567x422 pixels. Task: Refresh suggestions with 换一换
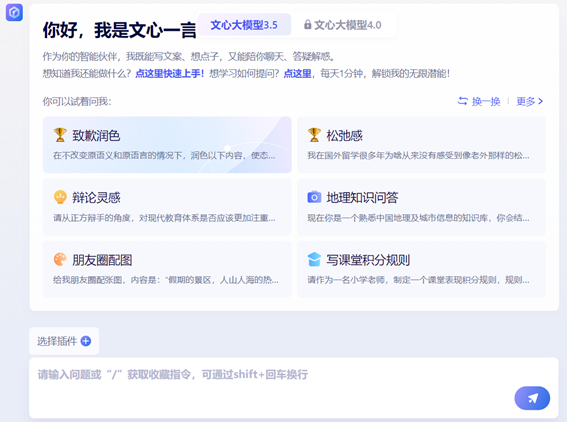pyautogui.click(x=479, y=102)
